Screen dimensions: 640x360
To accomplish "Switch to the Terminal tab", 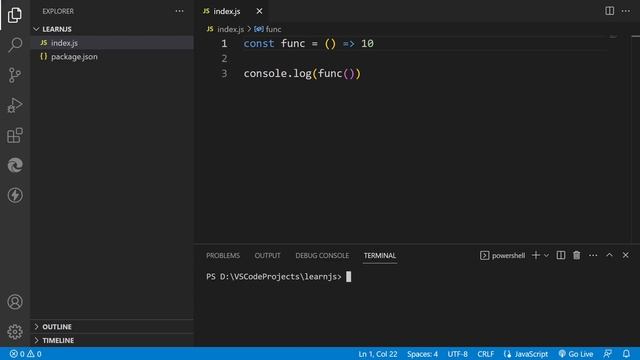I will (380, 256).
